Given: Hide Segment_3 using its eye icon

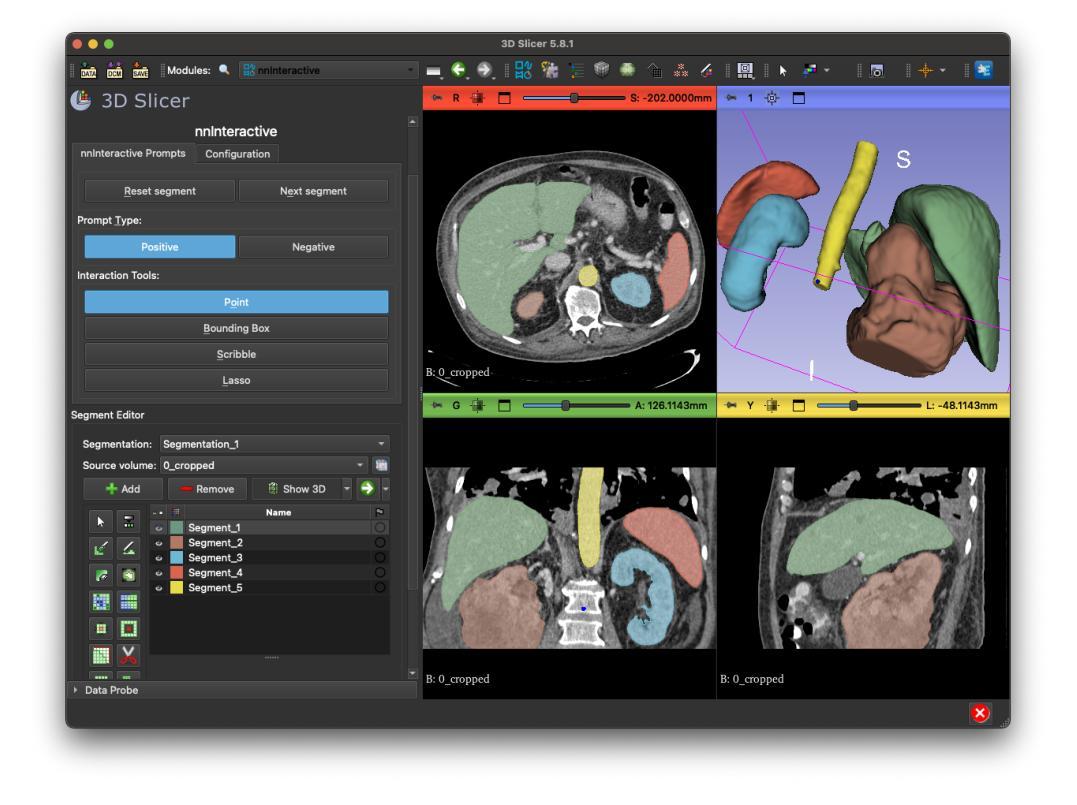Looking at the screenshot, I should click(159, 558).
